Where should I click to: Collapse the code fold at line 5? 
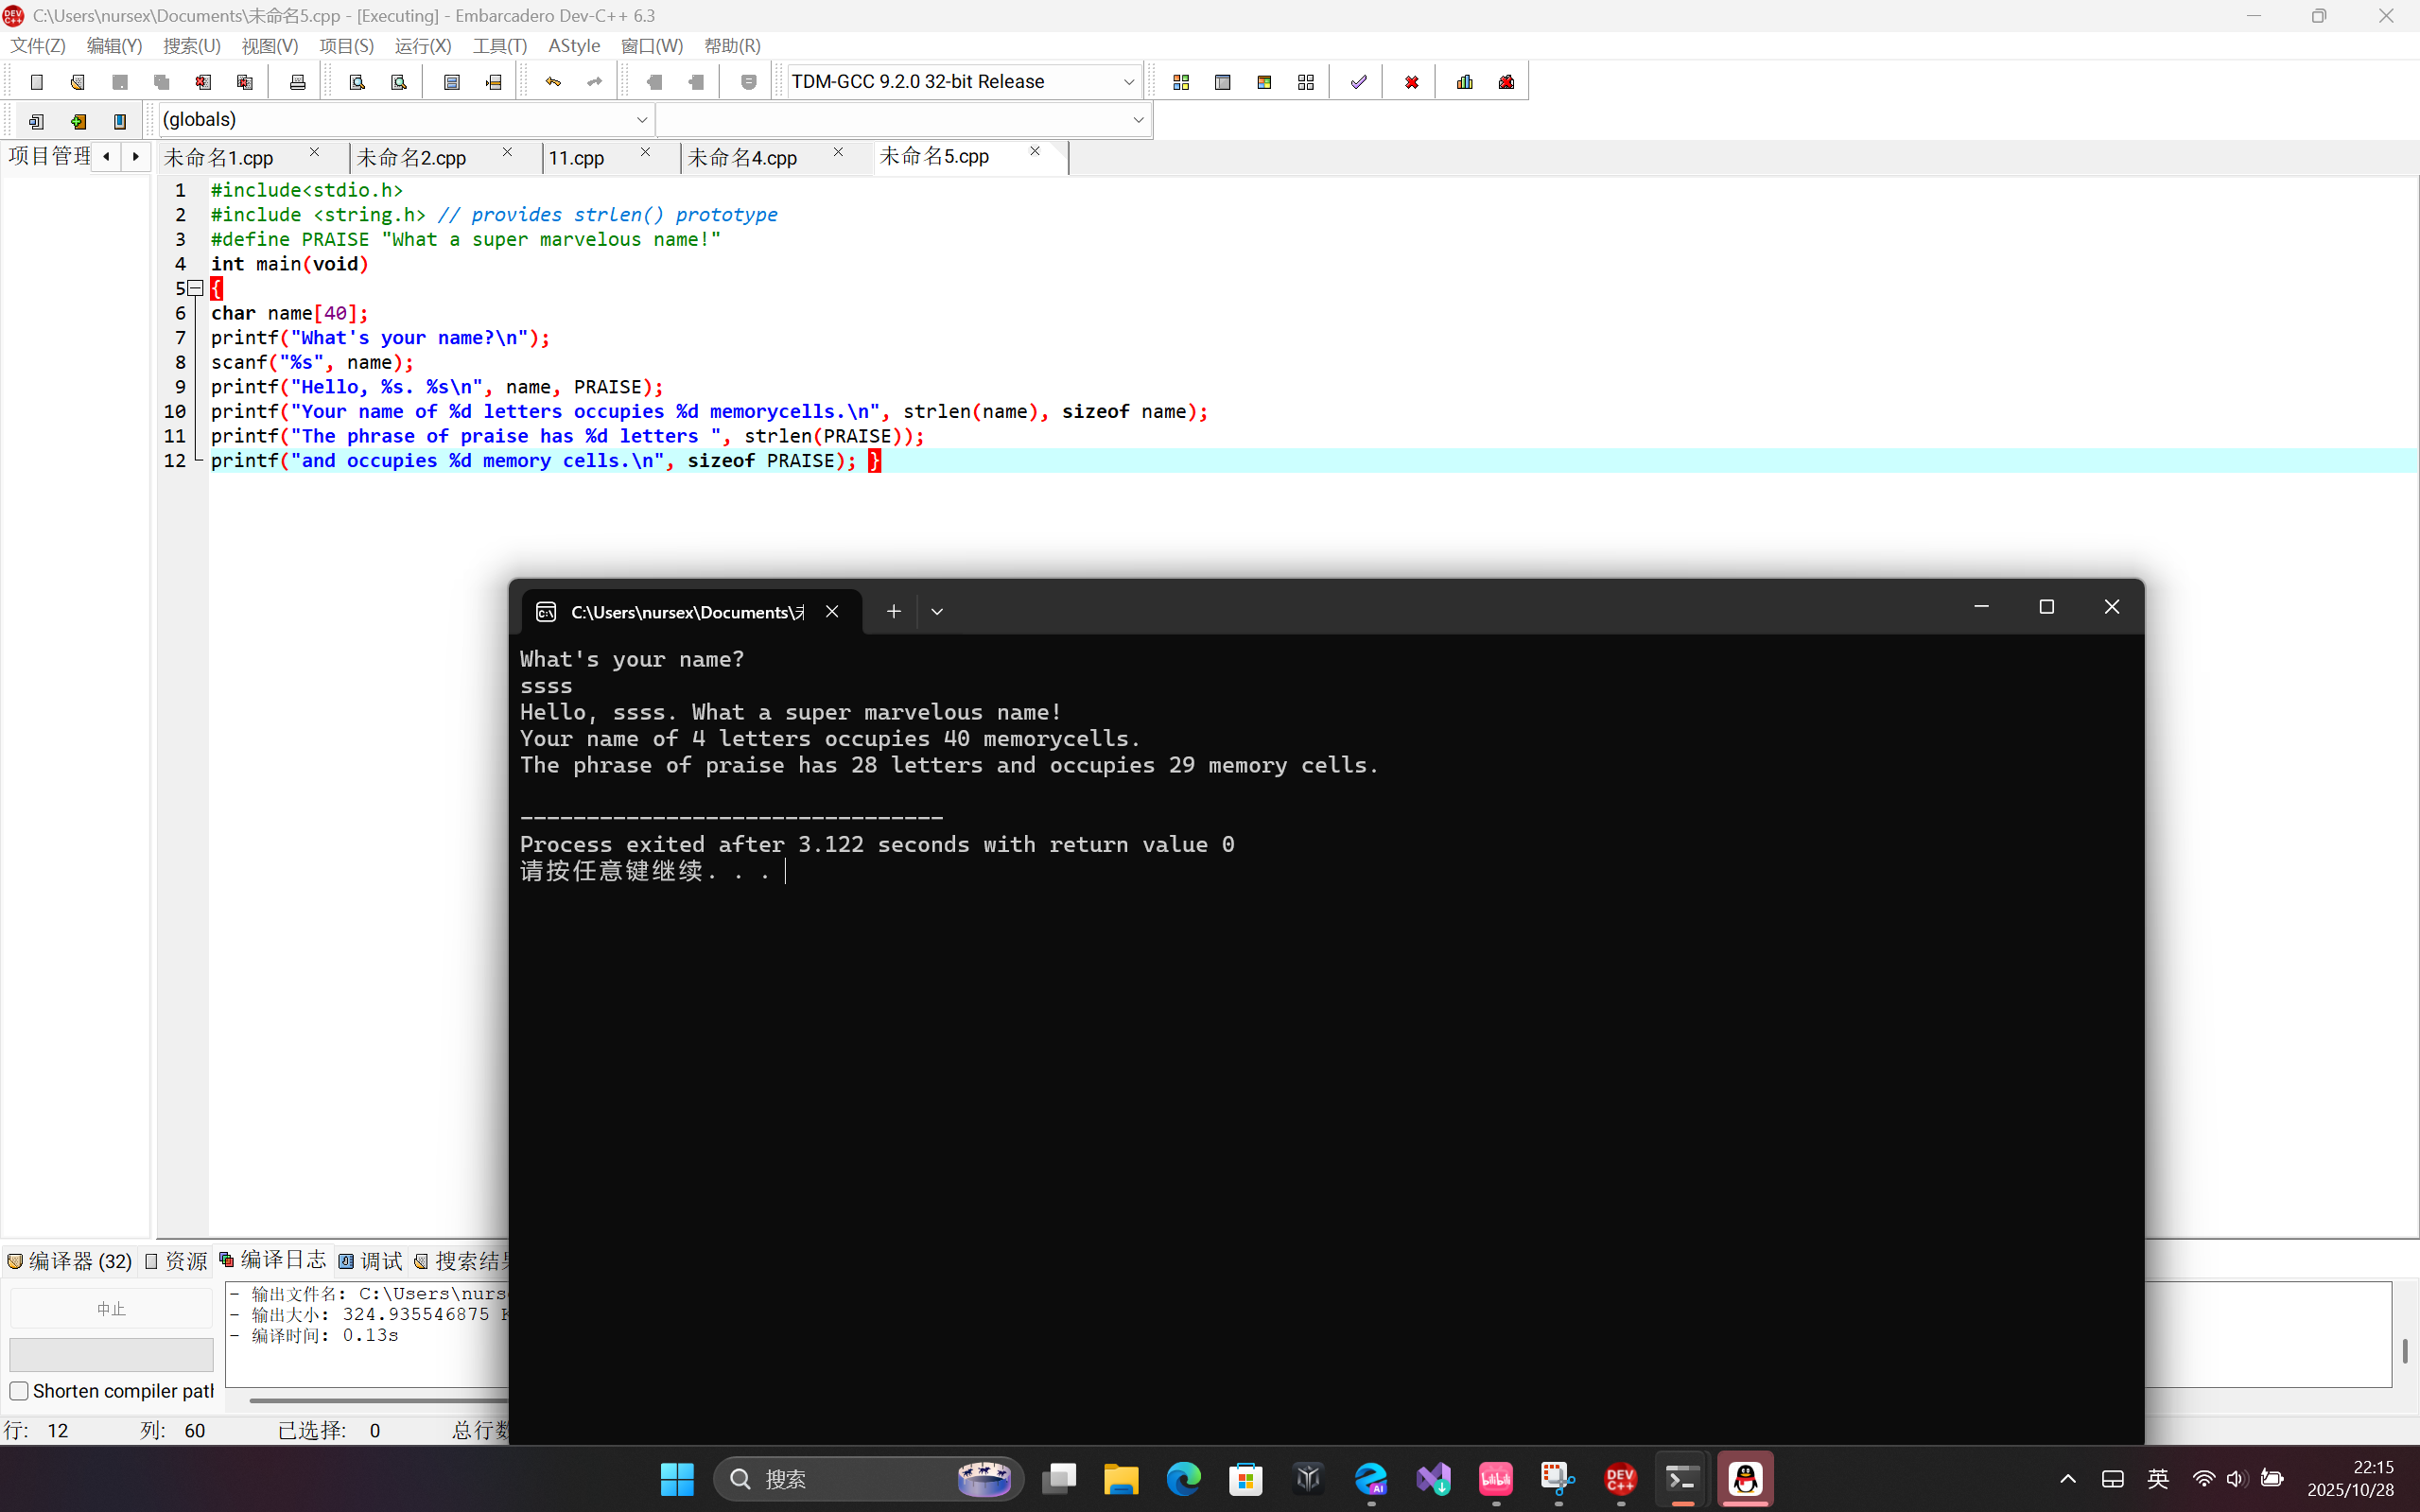coord(196,288)
